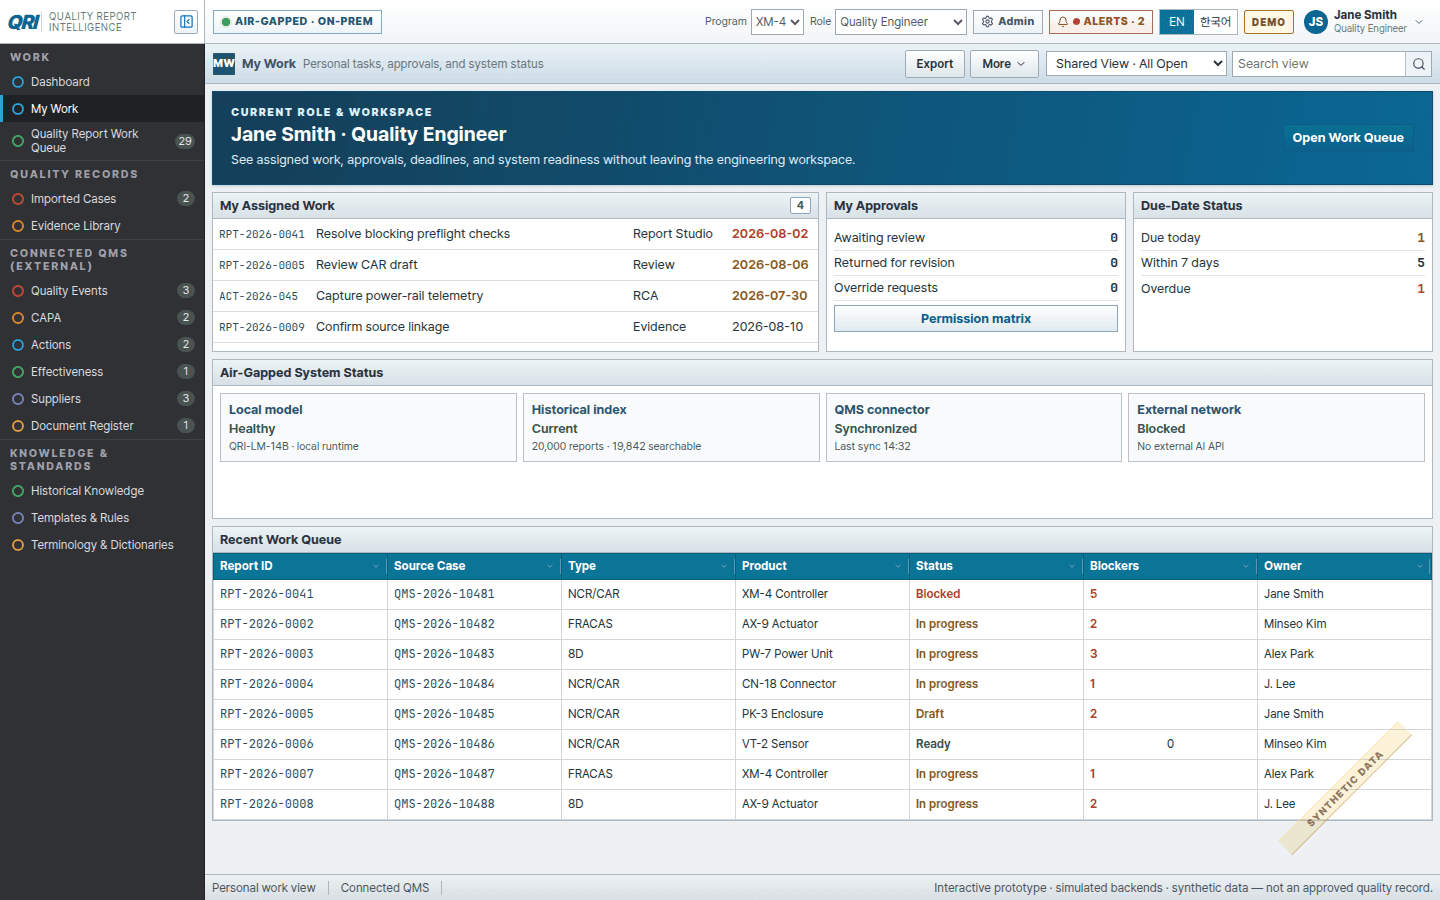Click Connected QMS in the status bar
1440x900 pixels.
[x=385, y=888]
